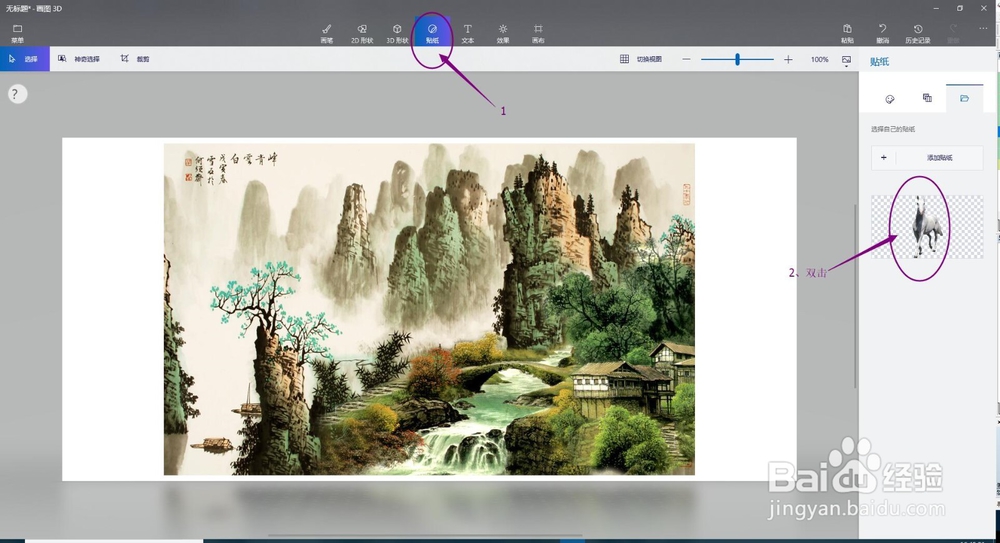The image size is (1000, 543).
Task: Switch to the textures tab
Action: click(927, 98)
